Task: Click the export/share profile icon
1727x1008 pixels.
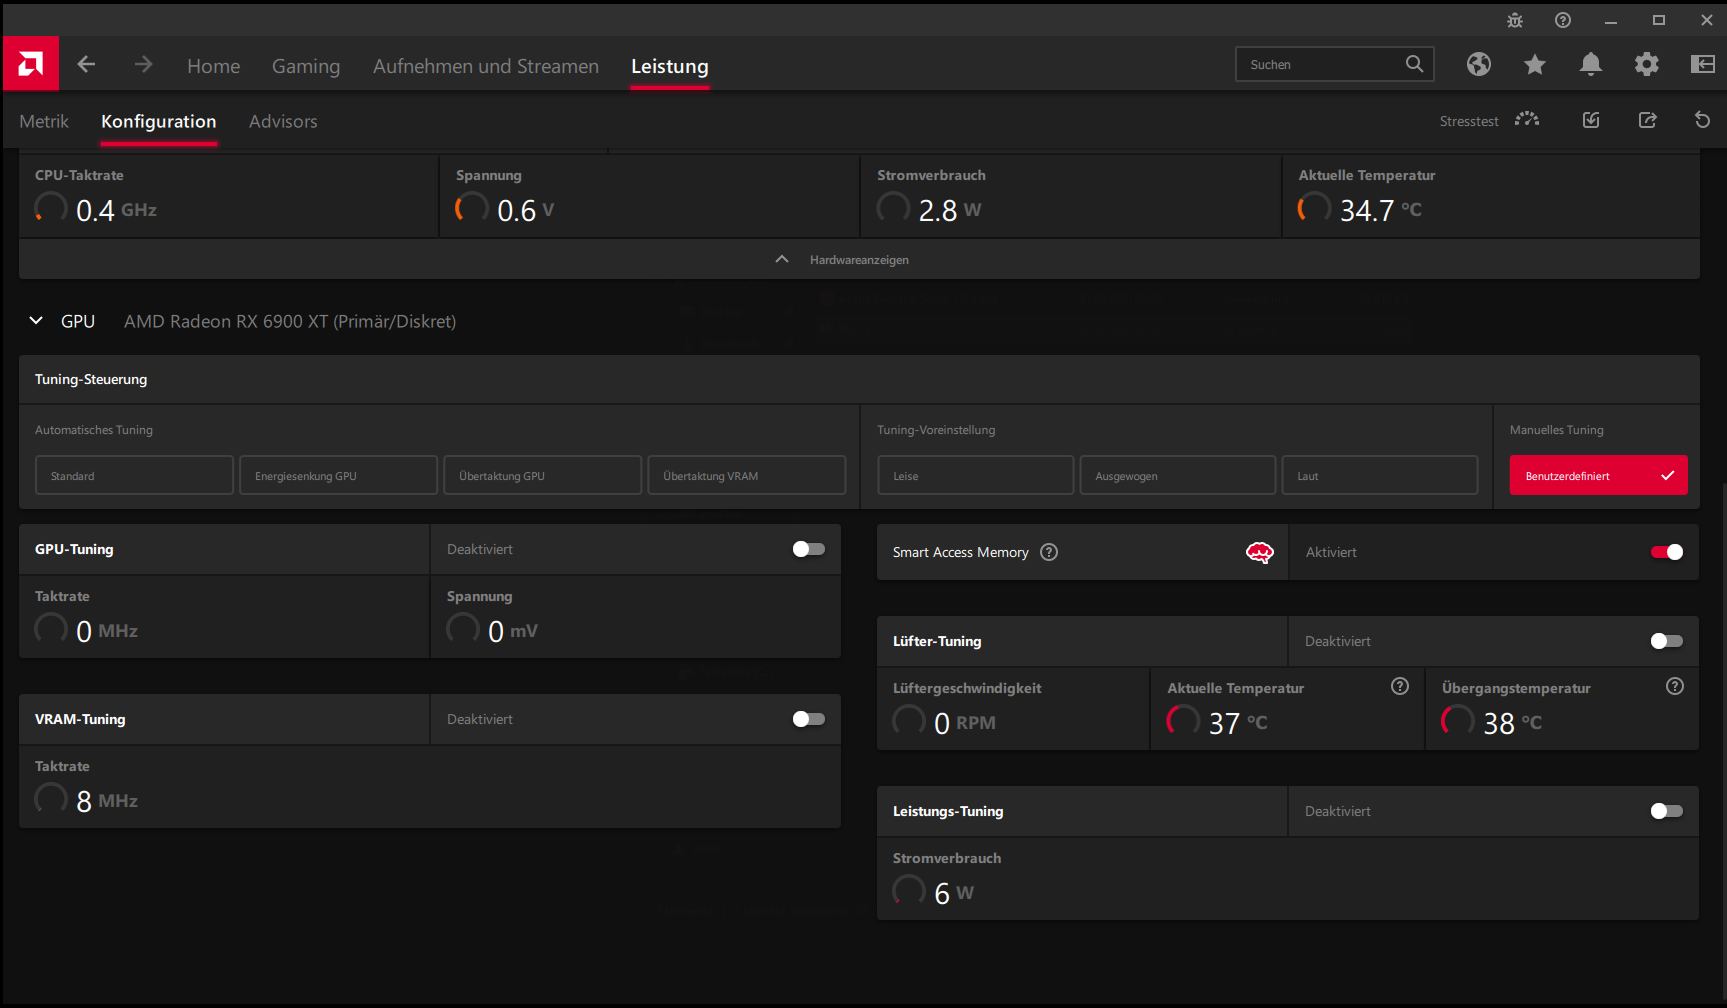Action: 1648,120
